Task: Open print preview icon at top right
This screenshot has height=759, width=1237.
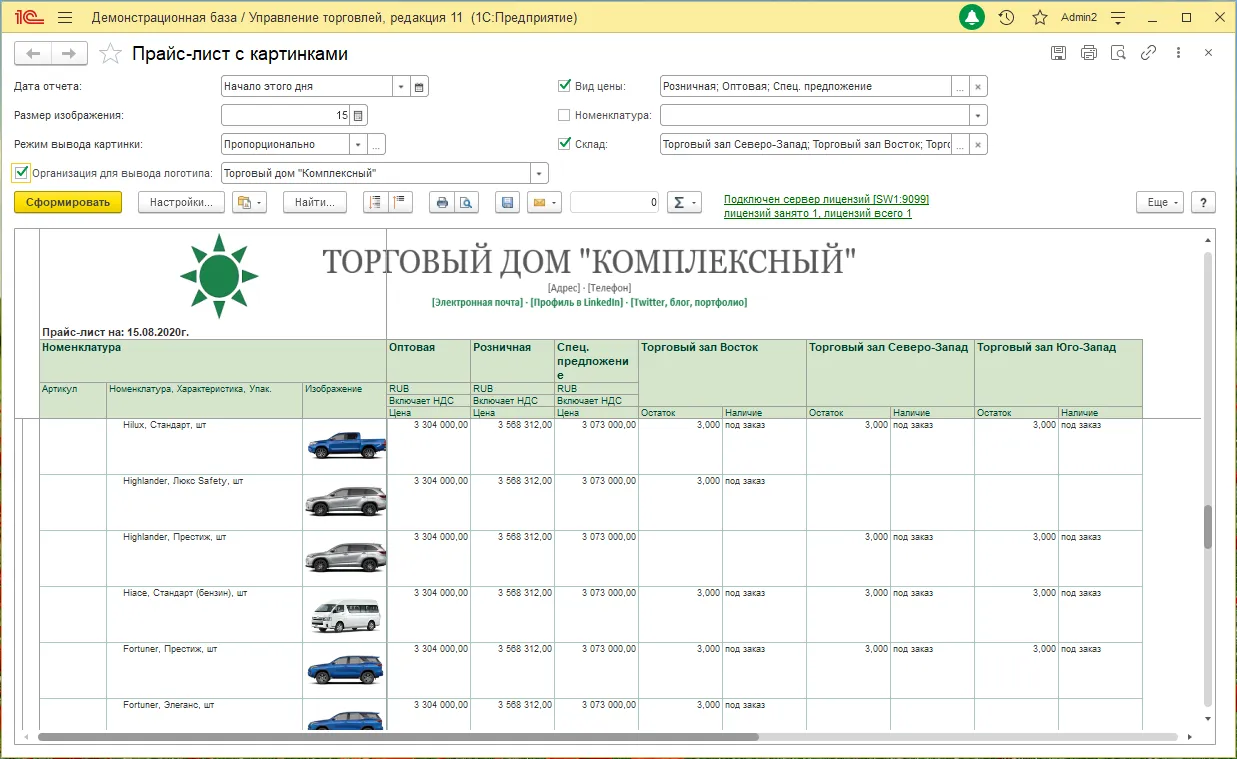Action: coord(1119,53)
